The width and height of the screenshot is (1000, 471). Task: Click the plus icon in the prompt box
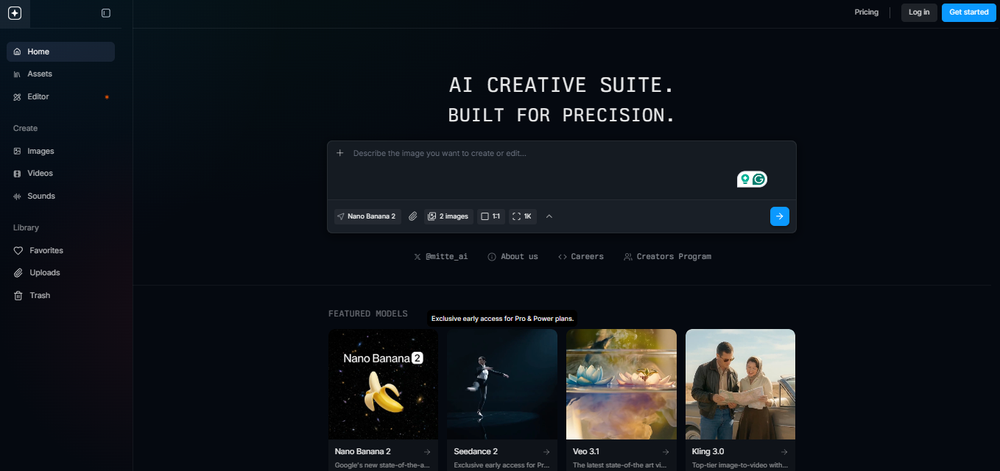340,153
